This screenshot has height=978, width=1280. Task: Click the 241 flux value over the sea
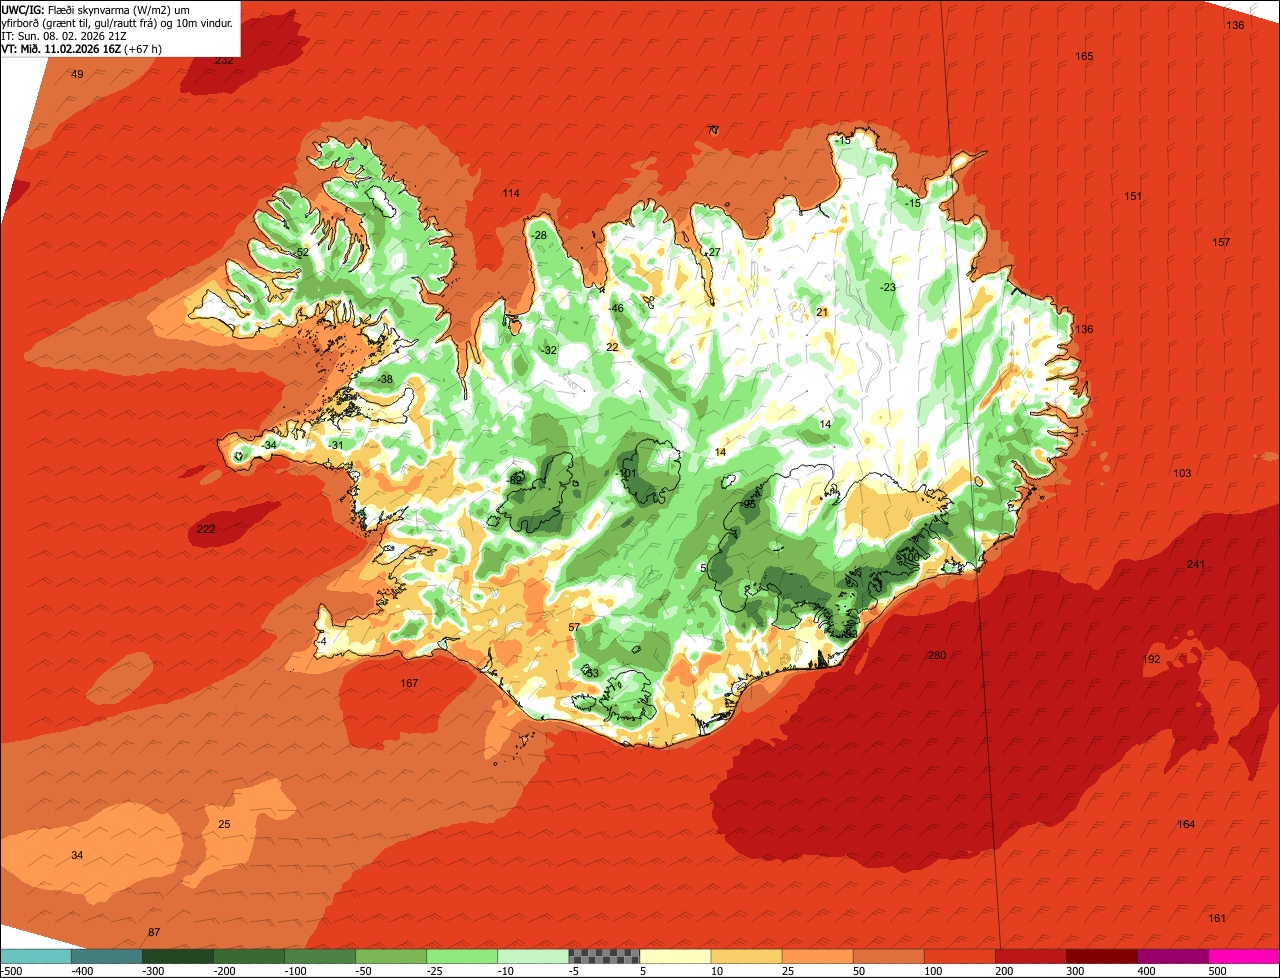click(1196, 564)
